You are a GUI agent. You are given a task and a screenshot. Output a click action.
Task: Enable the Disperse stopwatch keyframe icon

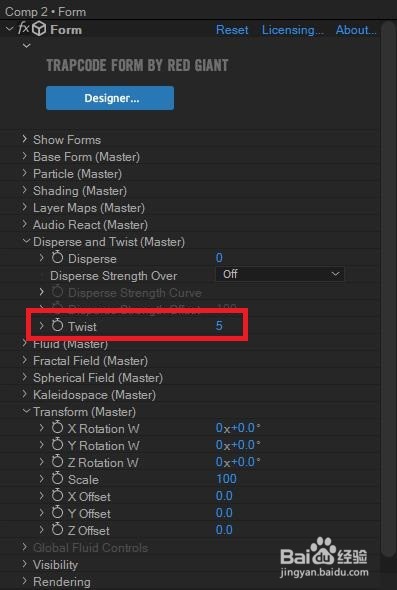tap(57, 258)
